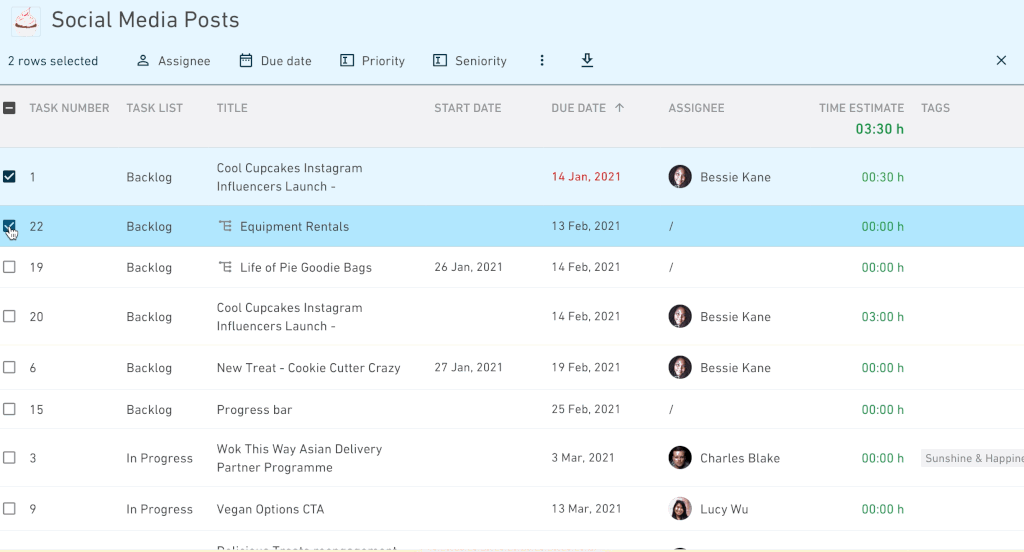Select the checkbox for task 19
Screen dimensions: 1024x552
pos(9,267)
